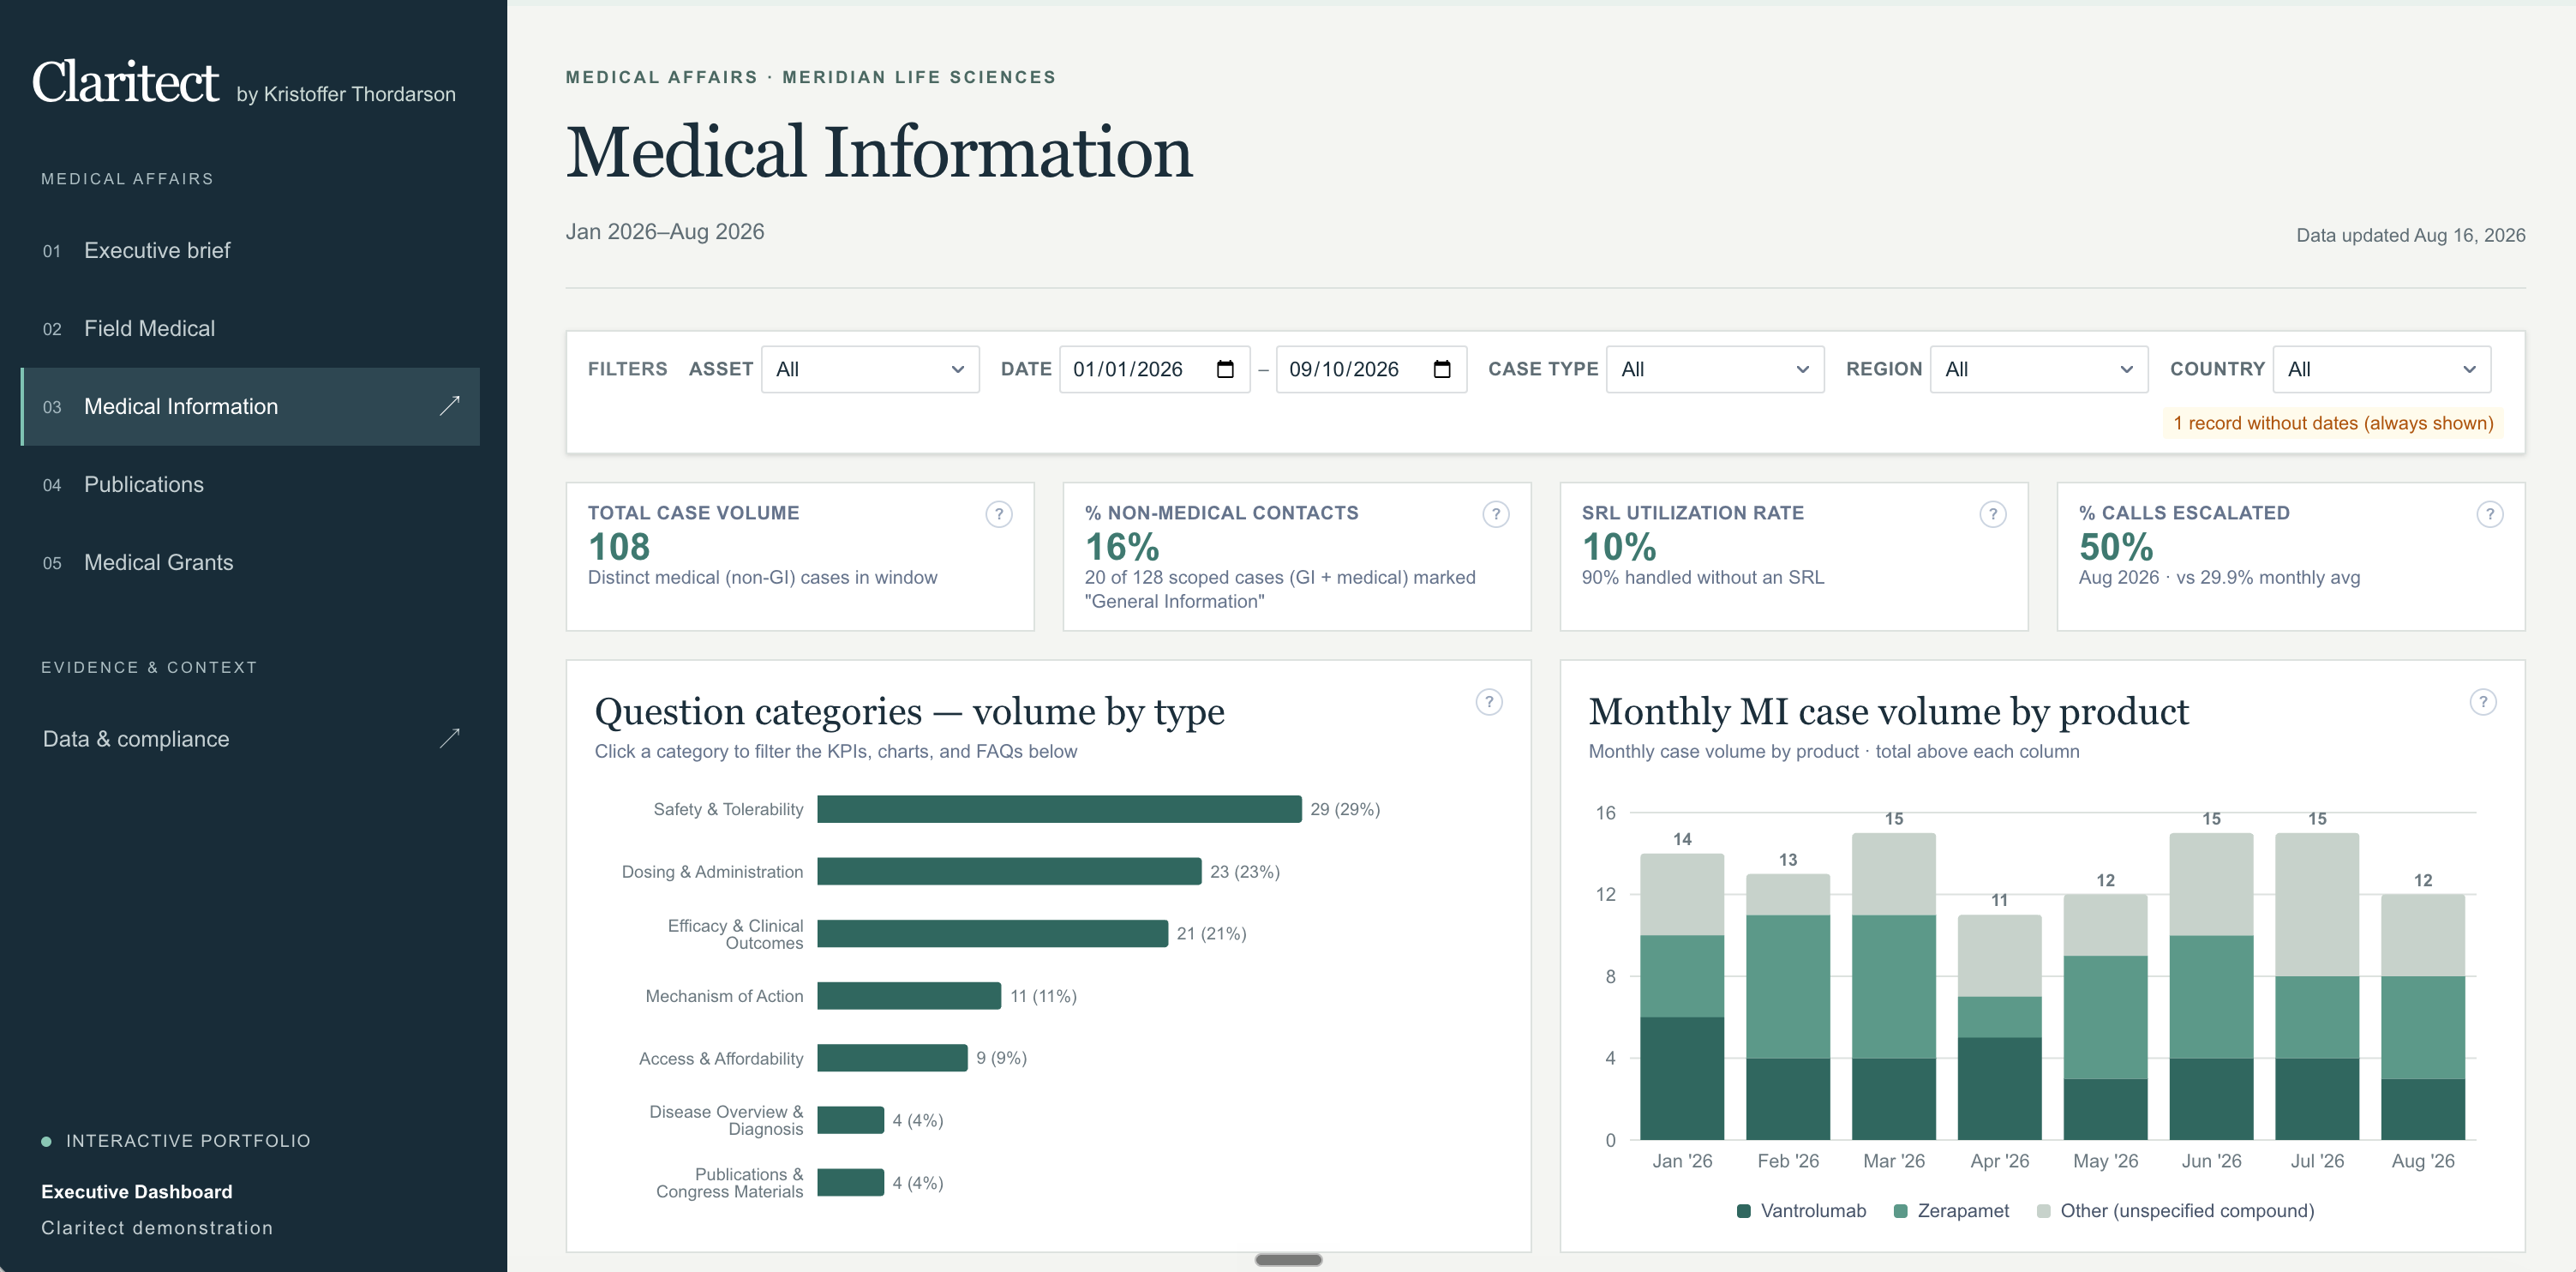Open the start date calendar picker icon
The height and width of the screenshot is (1272, 2576).
(1225, 369)
